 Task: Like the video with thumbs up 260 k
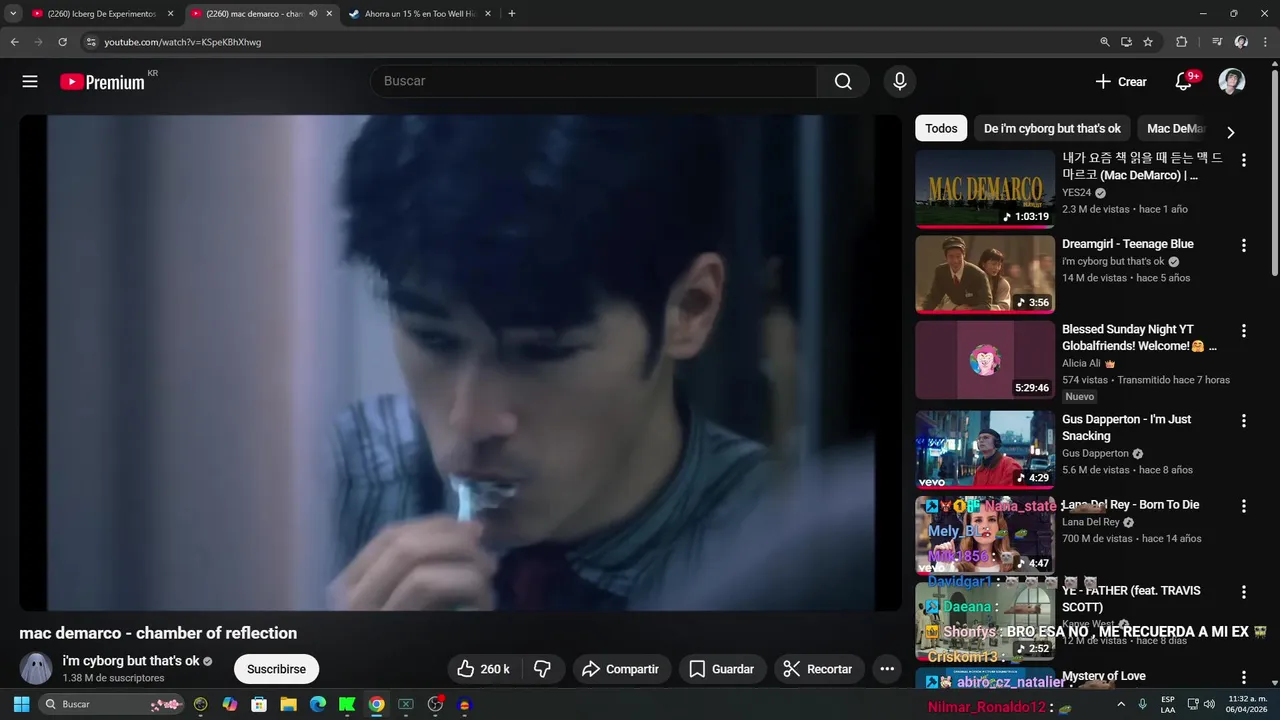pos(484,669)
